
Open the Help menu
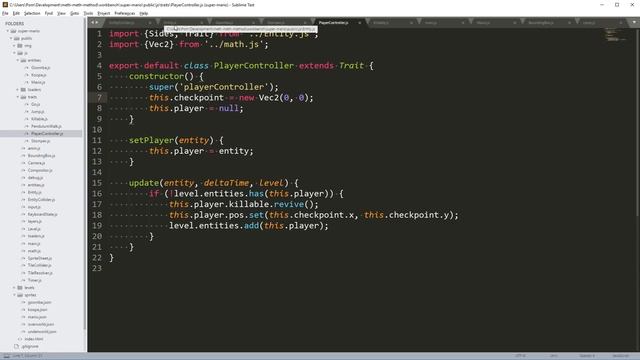[144, 13]
